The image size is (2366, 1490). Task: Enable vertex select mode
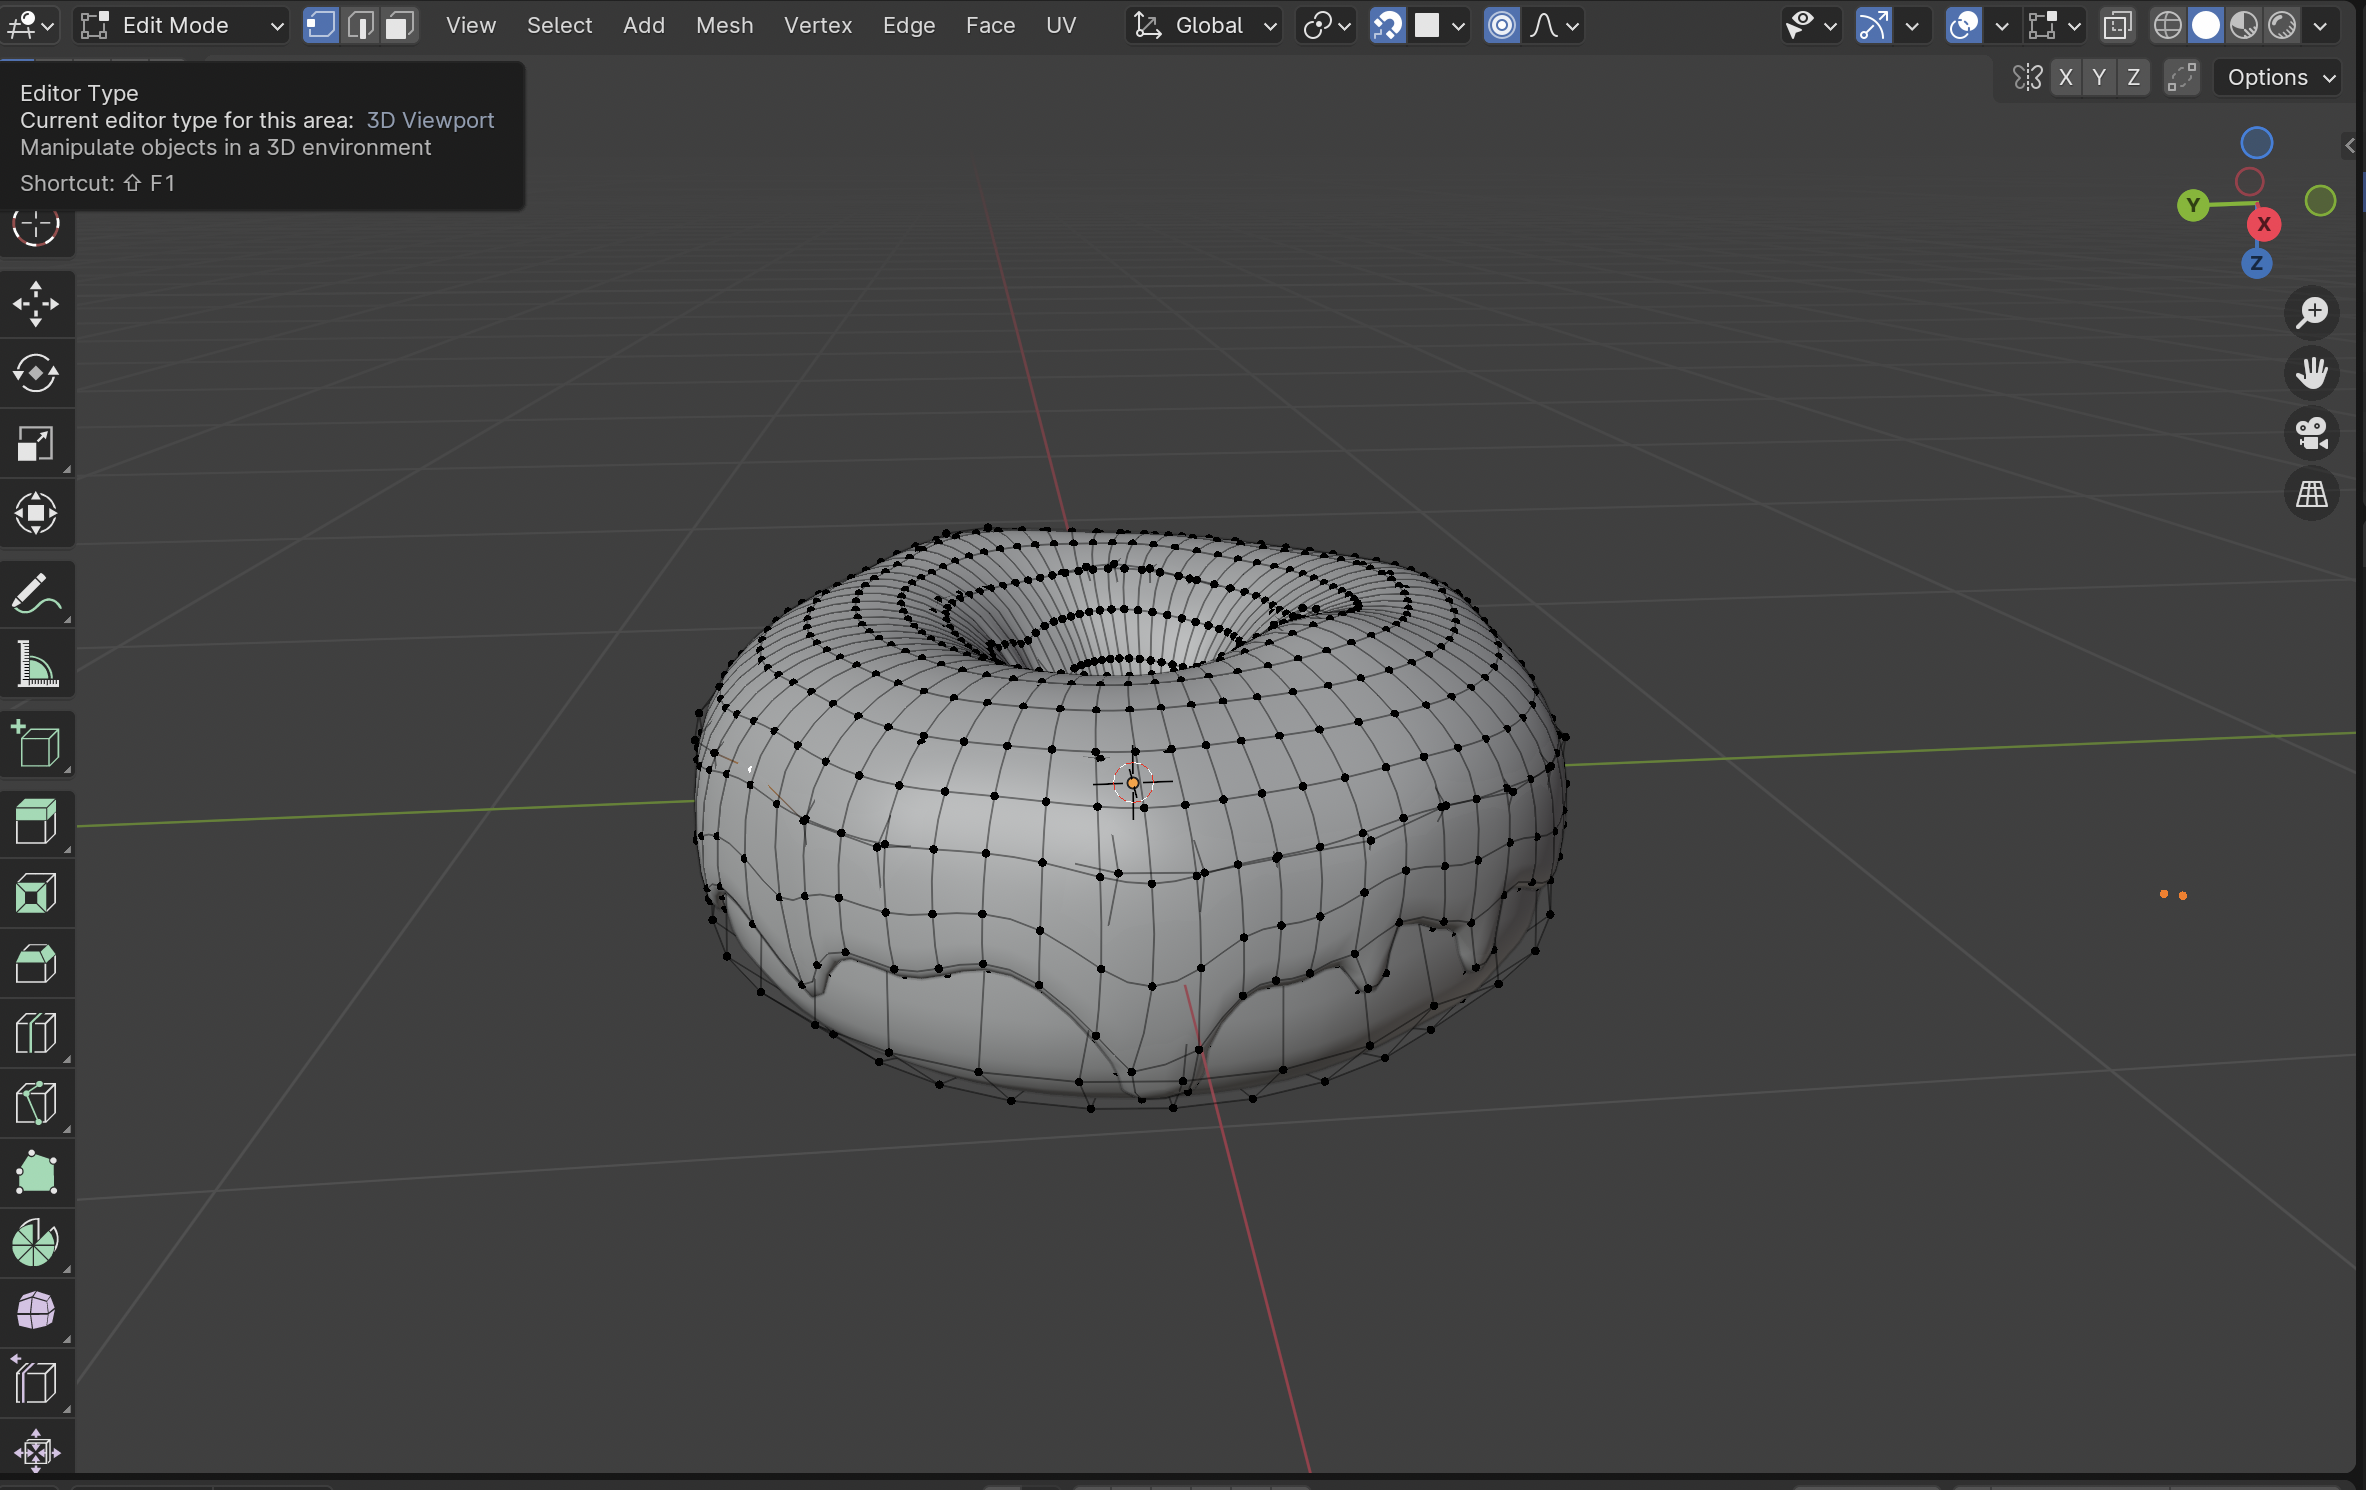click(321, 25)
